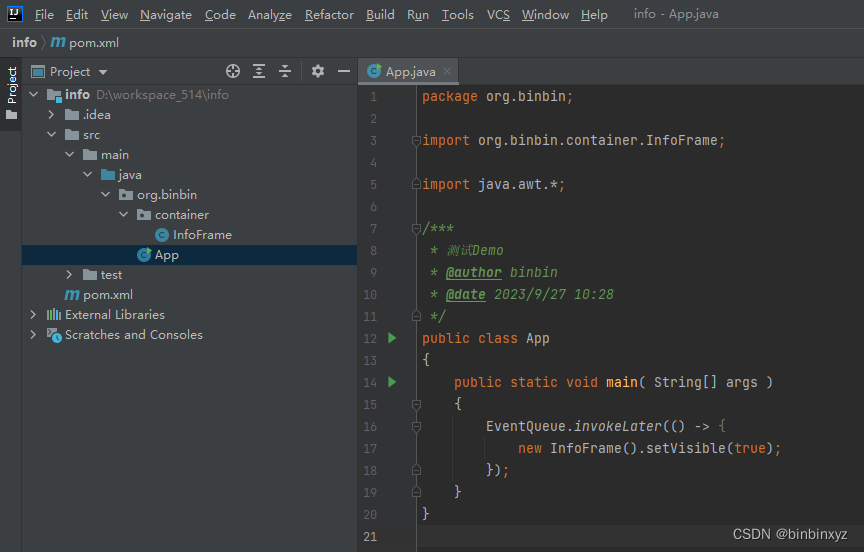Expand External Libraries node
Viewport: 864px width, 552px height.
tap(33, 315)
